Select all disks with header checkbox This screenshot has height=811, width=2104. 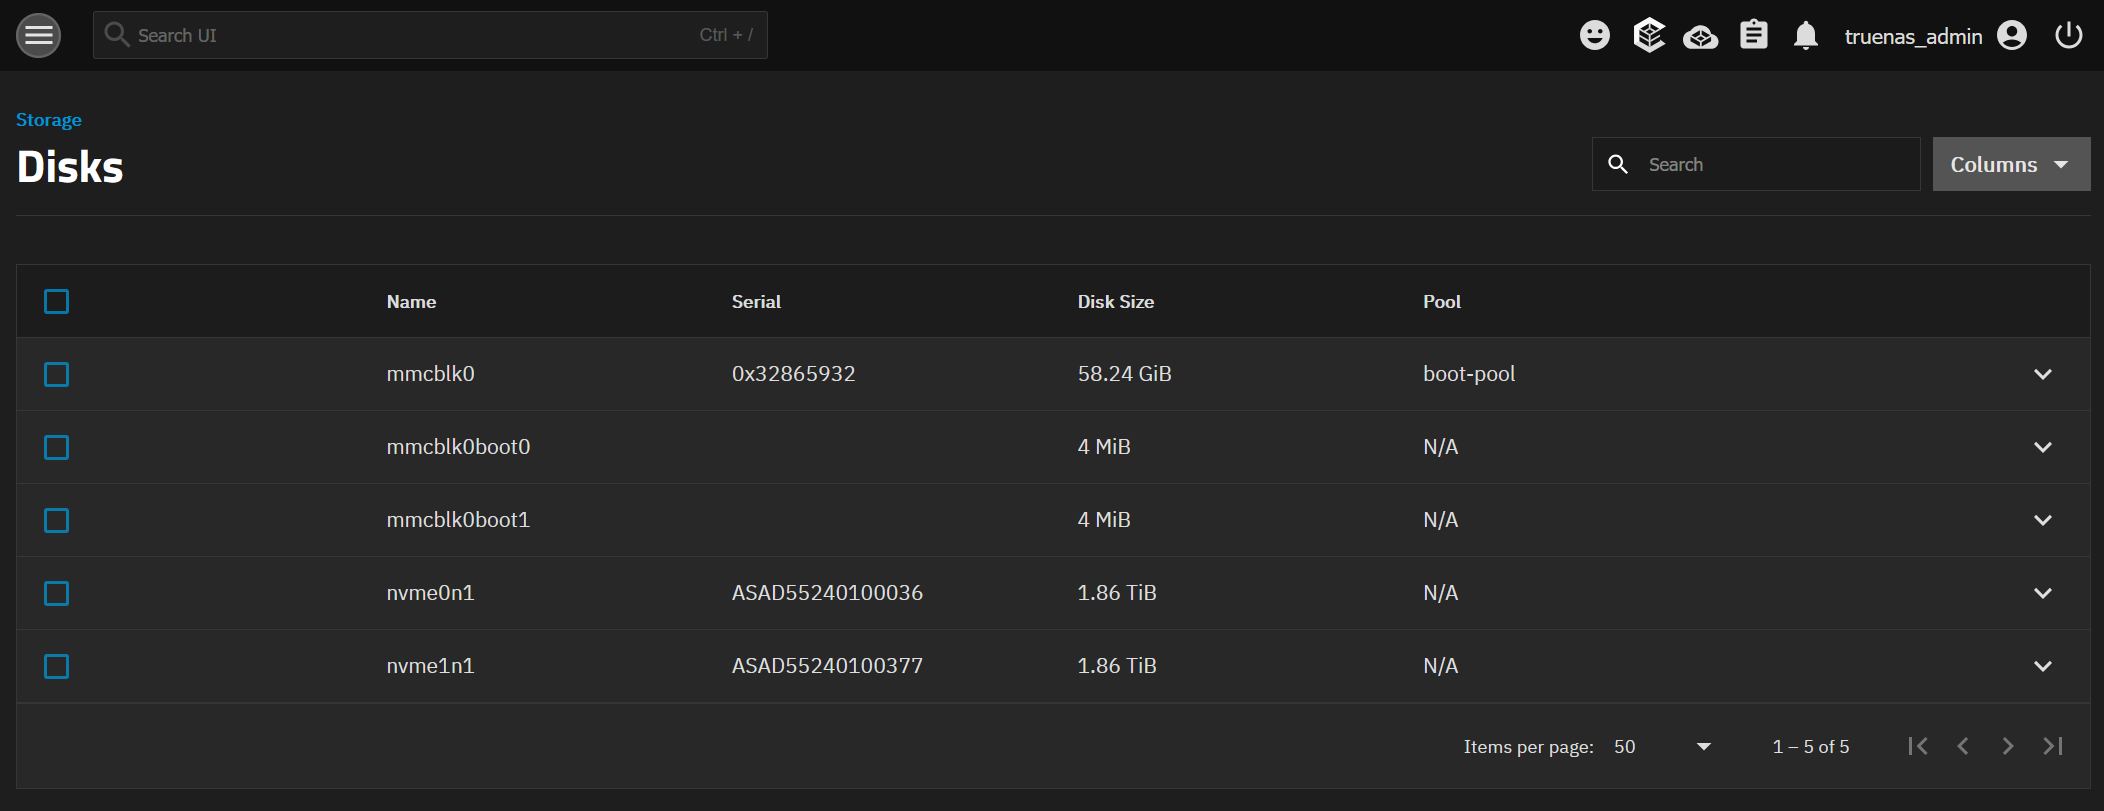pos(57,301)
